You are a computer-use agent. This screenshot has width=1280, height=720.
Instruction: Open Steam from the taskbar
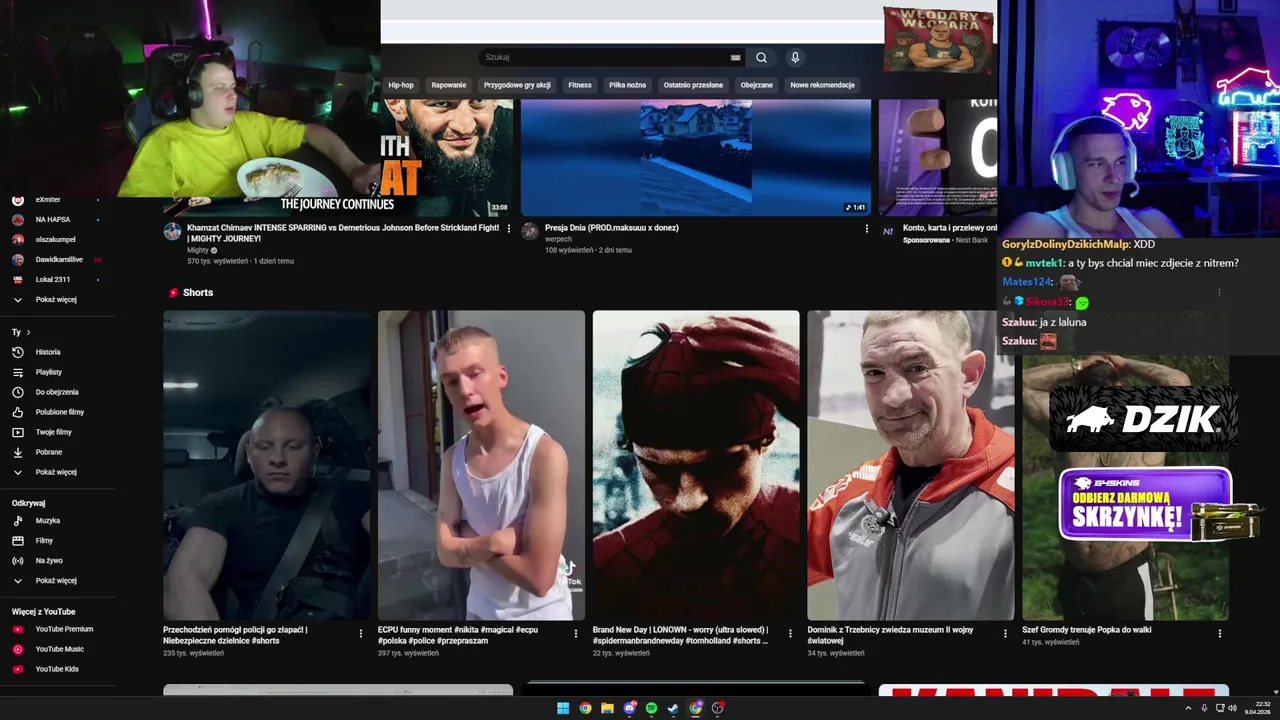(x=673, y=708)
